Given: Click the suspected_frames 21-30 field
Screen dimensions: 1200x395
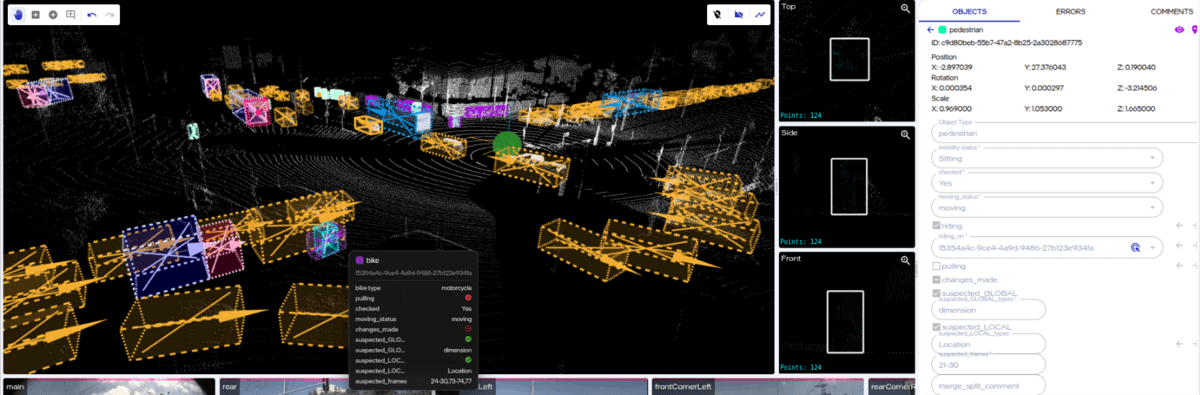Looking at the screenshot, I should click(x=988, y=365).
